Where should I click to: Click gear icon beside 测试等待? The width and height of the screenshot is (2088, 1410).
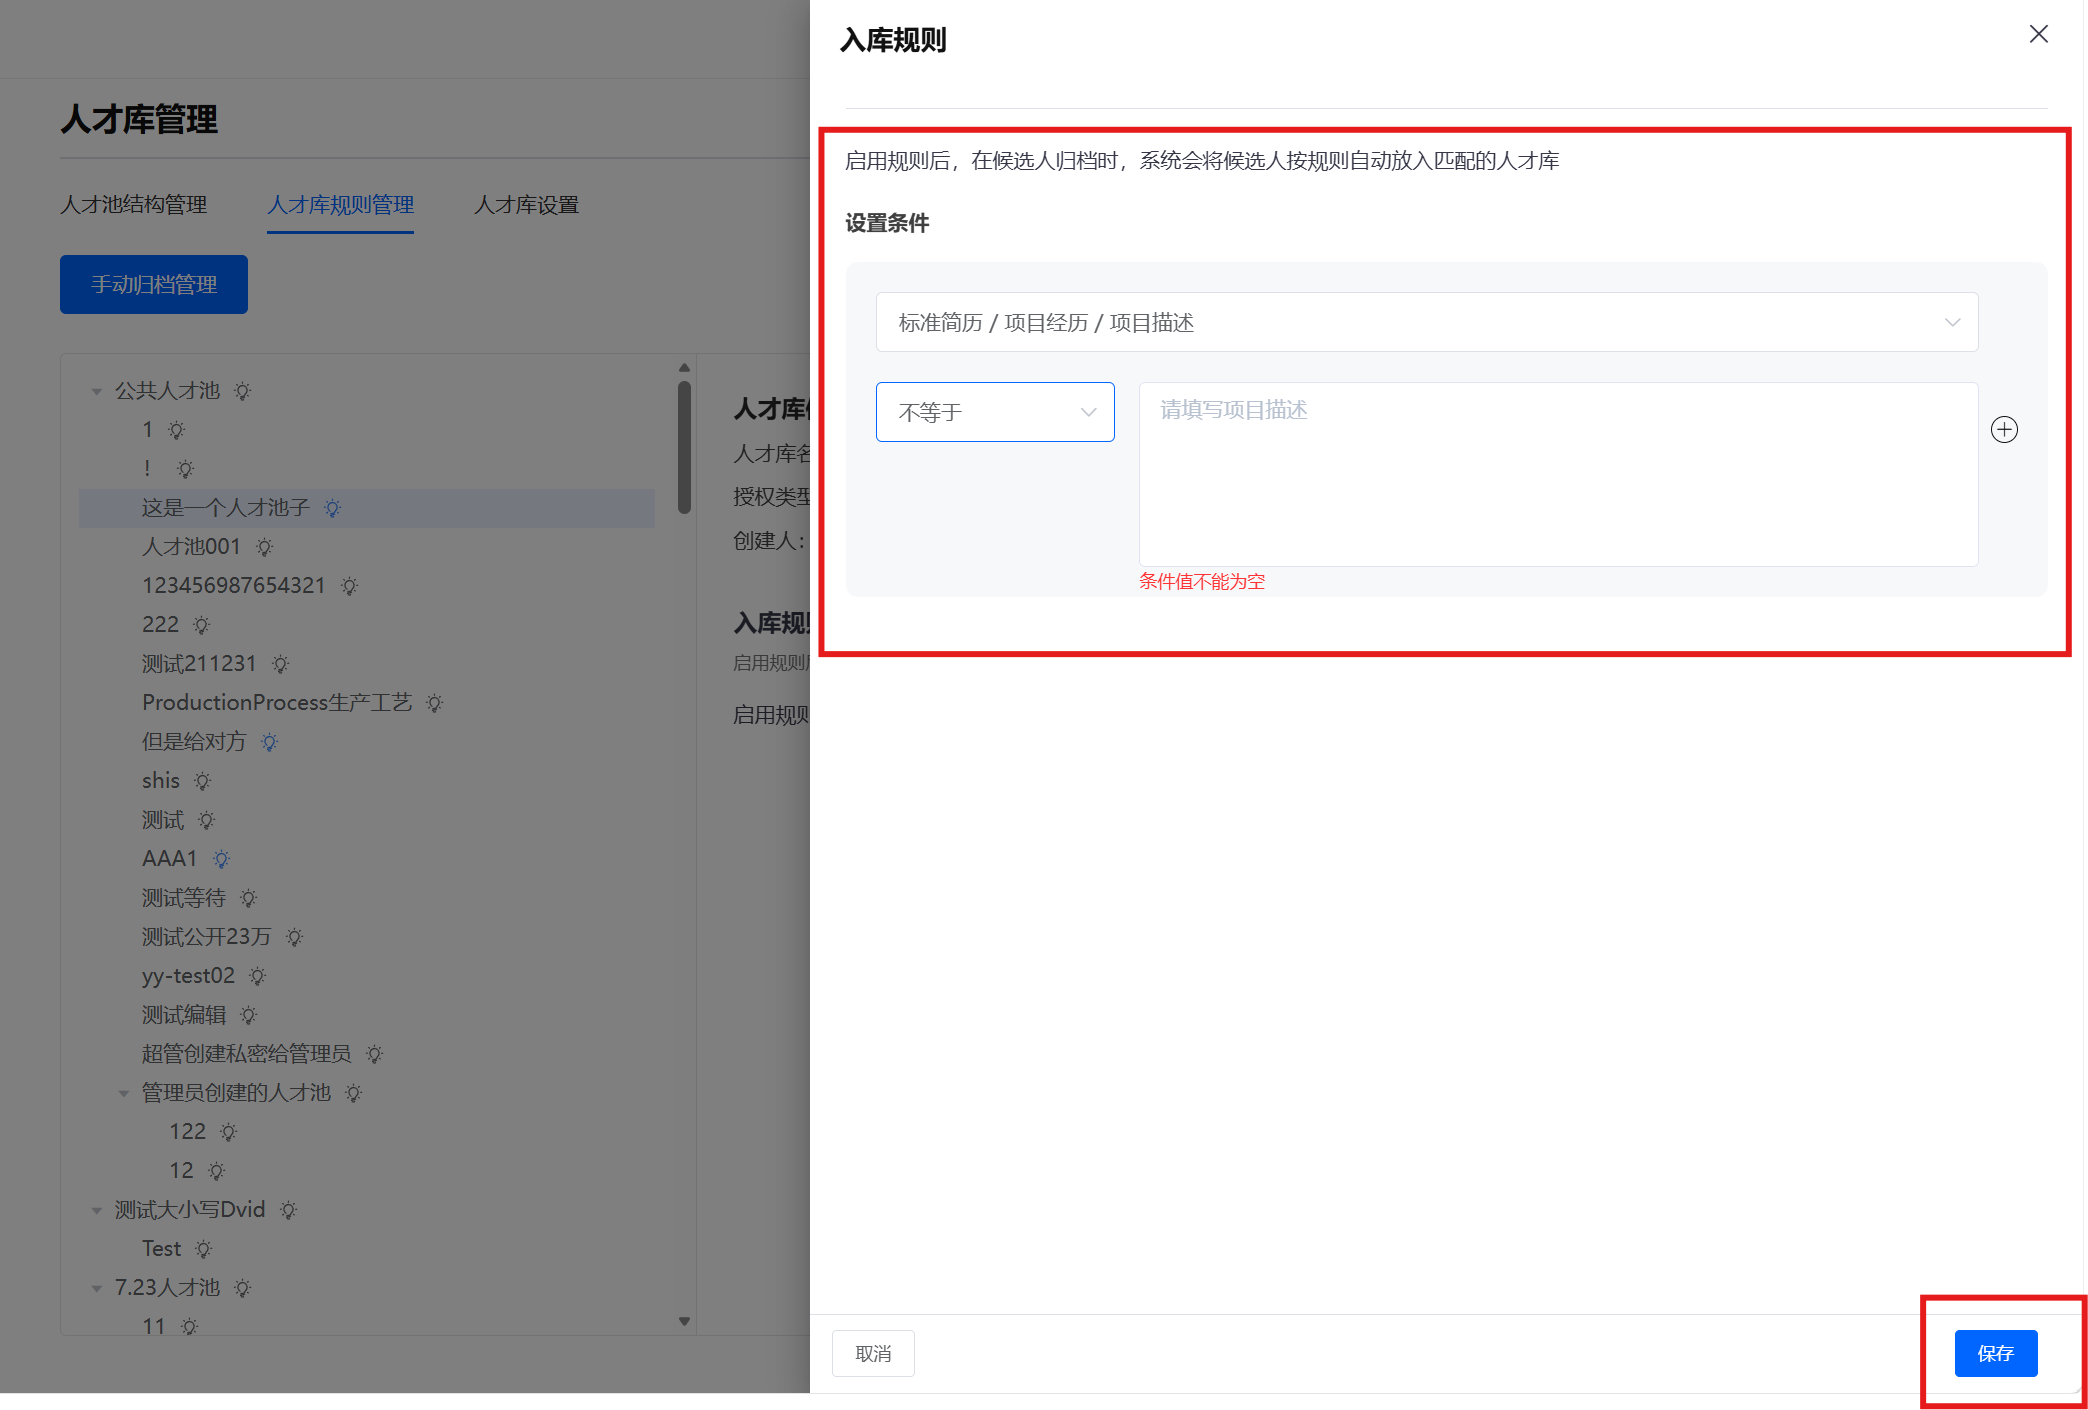[248, 898]
